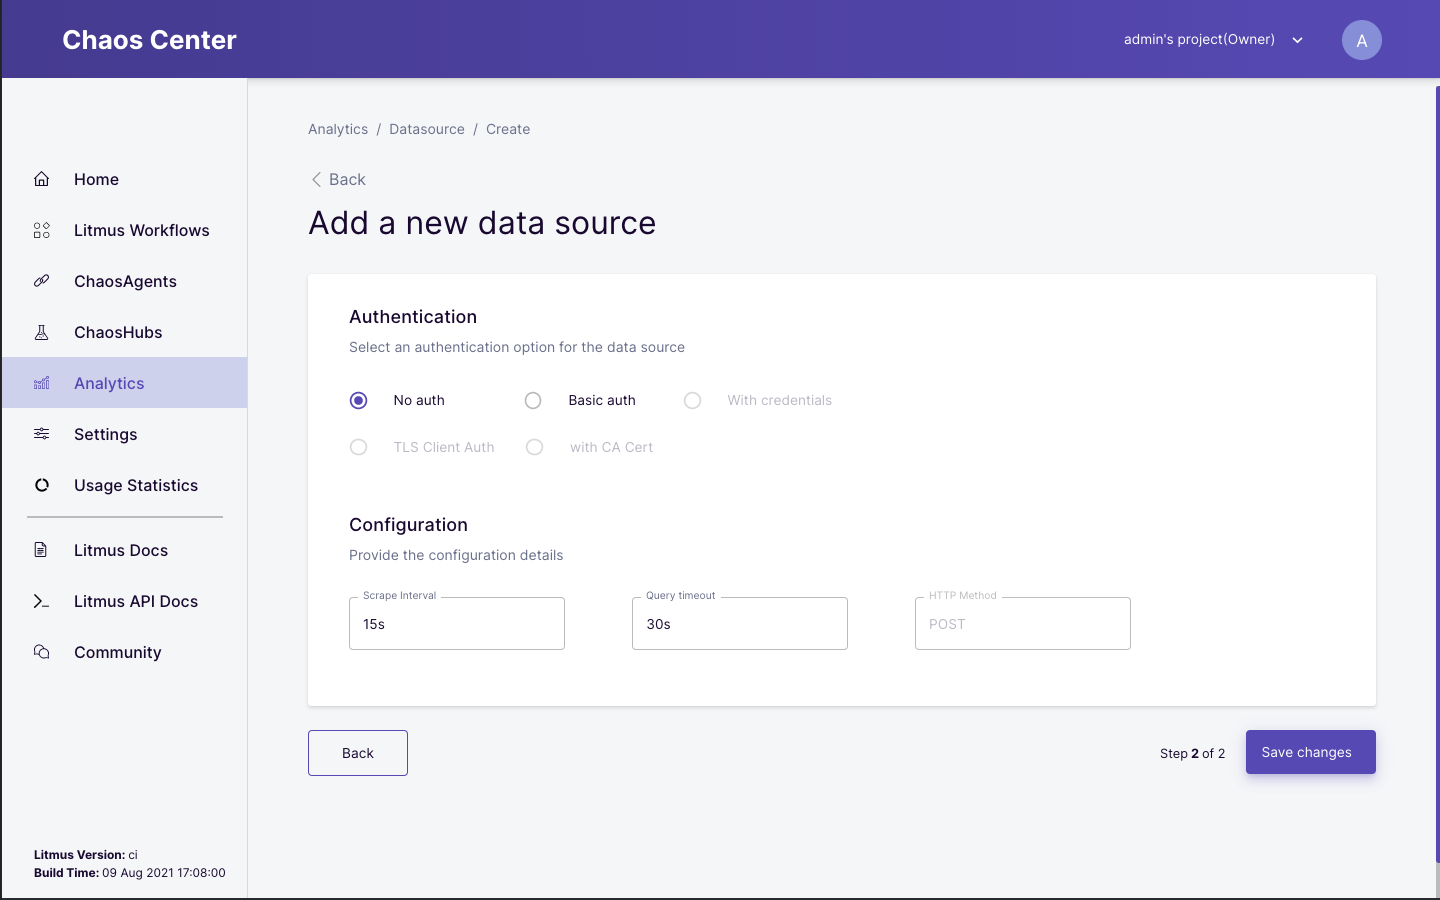
Task: Open the user avatar 'A' menu
Action: [1361, 40]
